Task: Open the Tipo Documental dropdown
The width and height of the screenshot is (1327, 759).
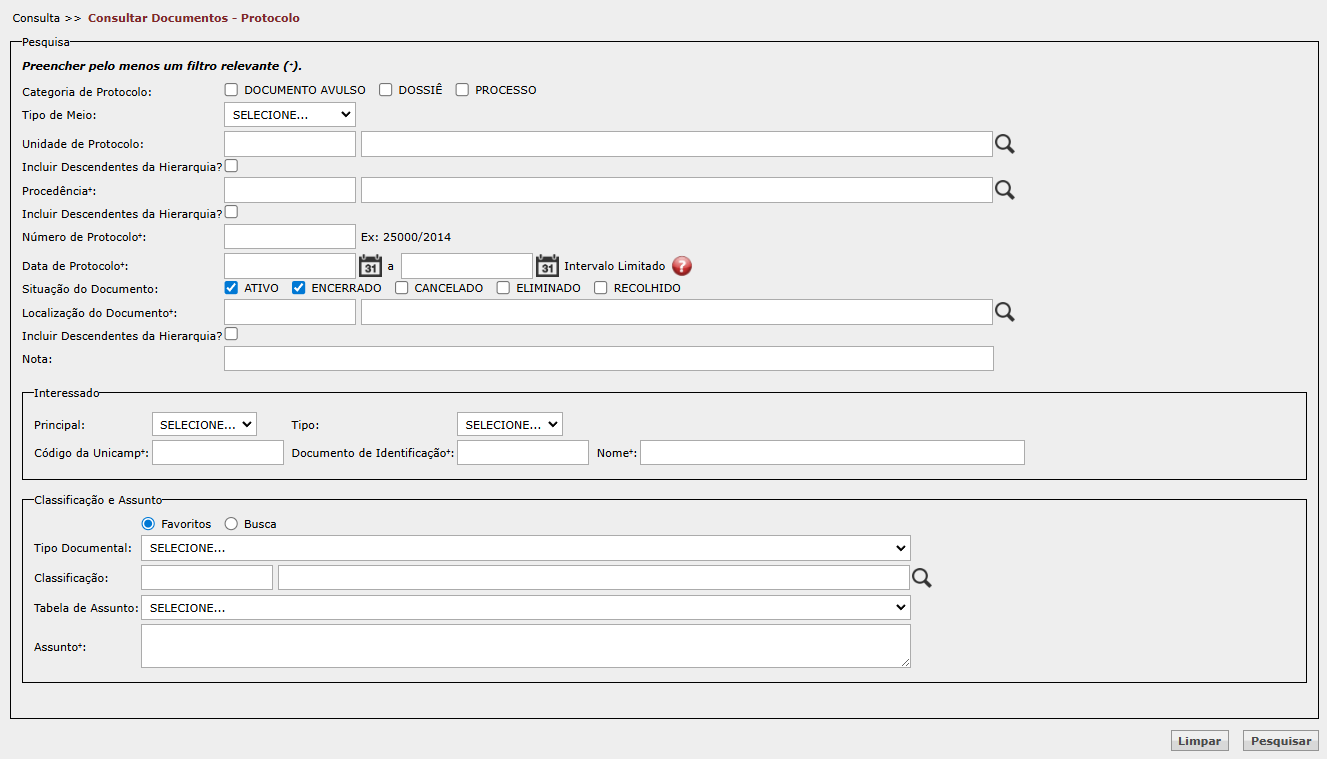Action: click(525, 548)
